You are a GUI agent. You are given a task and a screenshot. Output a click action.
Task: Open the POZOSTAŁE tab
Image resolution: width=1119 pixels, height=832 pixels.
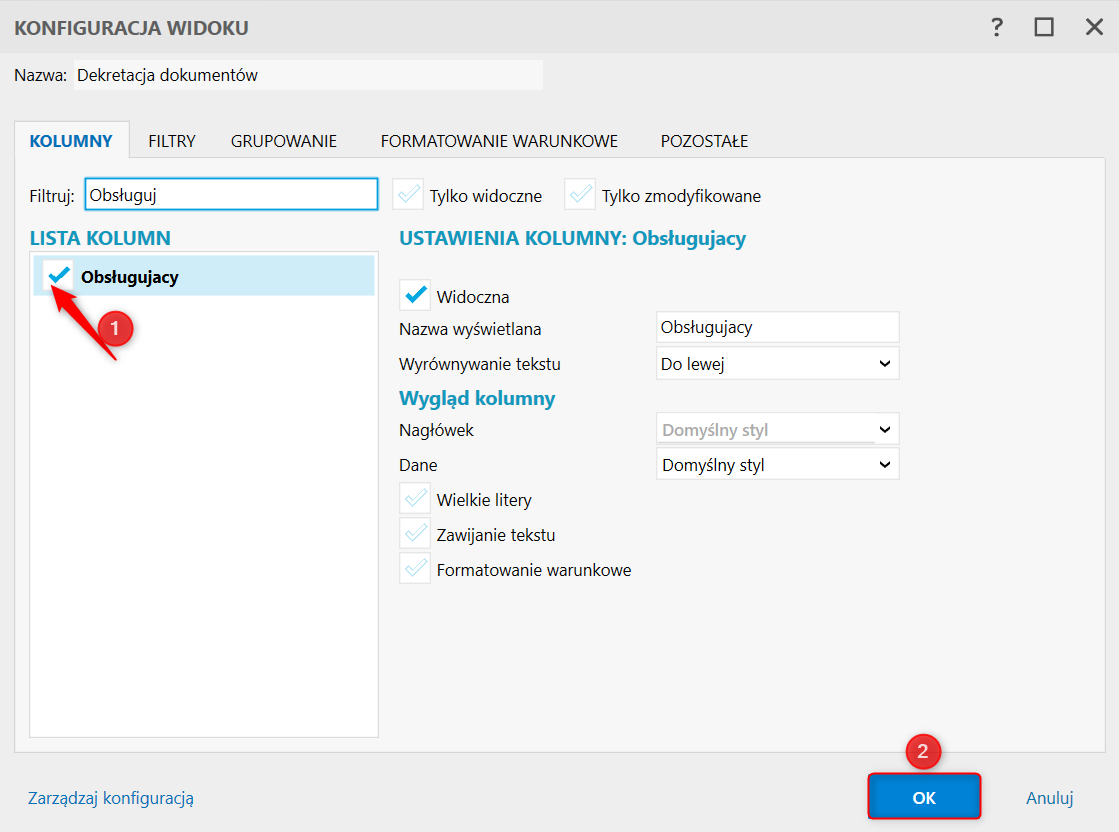point(704,141)
